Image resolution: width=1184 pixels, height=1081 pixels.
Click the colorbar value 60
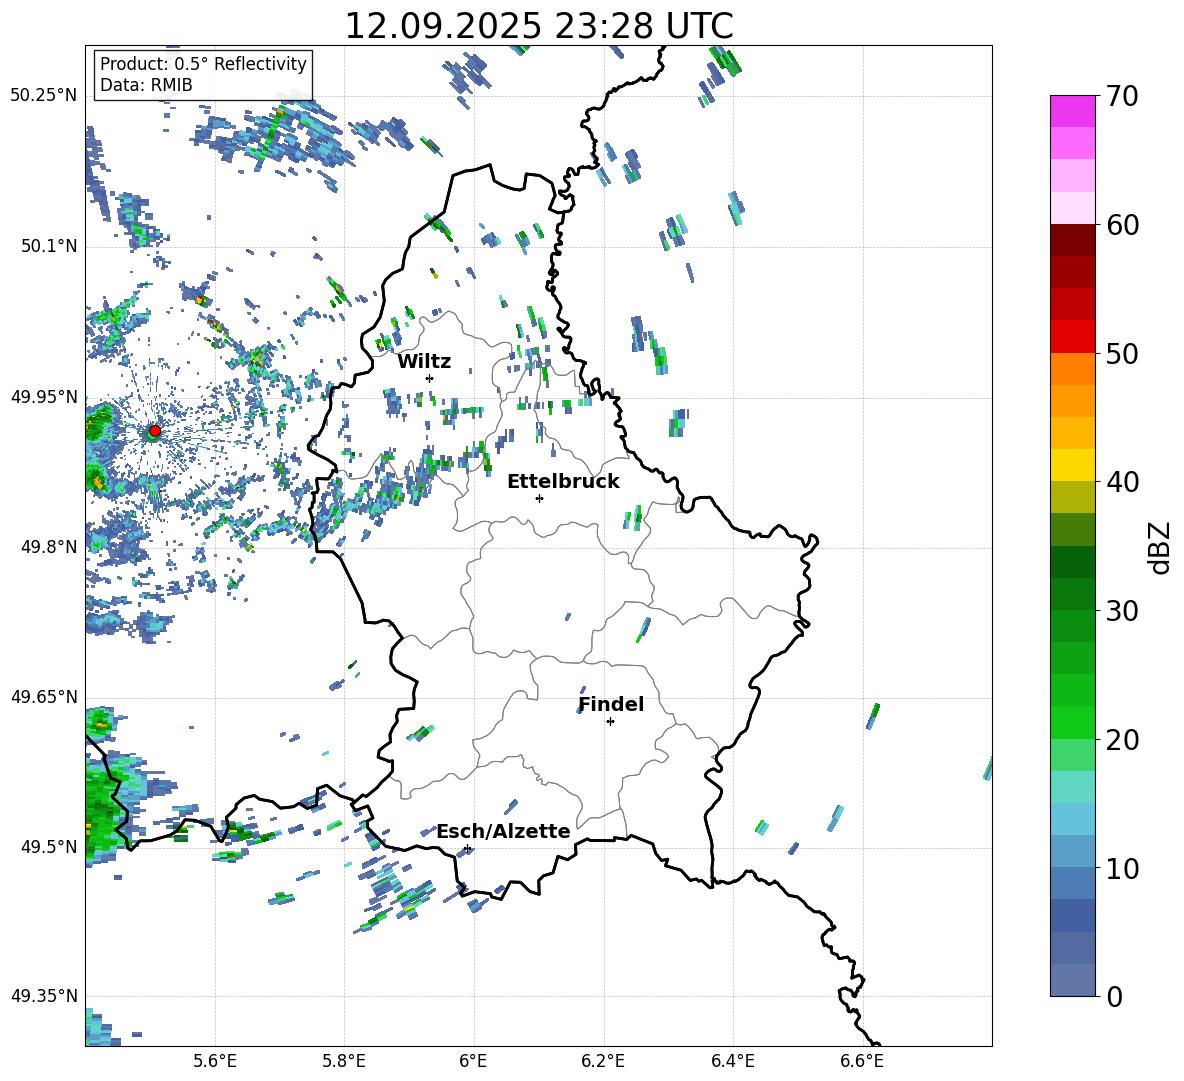coord(1122,225)
